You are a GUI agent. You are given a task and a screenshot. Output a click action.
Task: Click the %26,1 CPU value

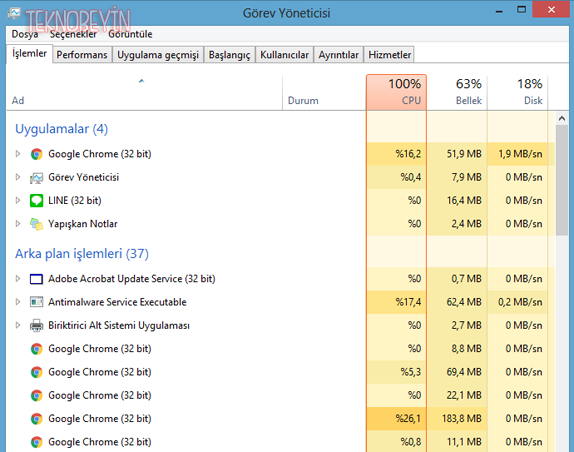tap(408, 419)
